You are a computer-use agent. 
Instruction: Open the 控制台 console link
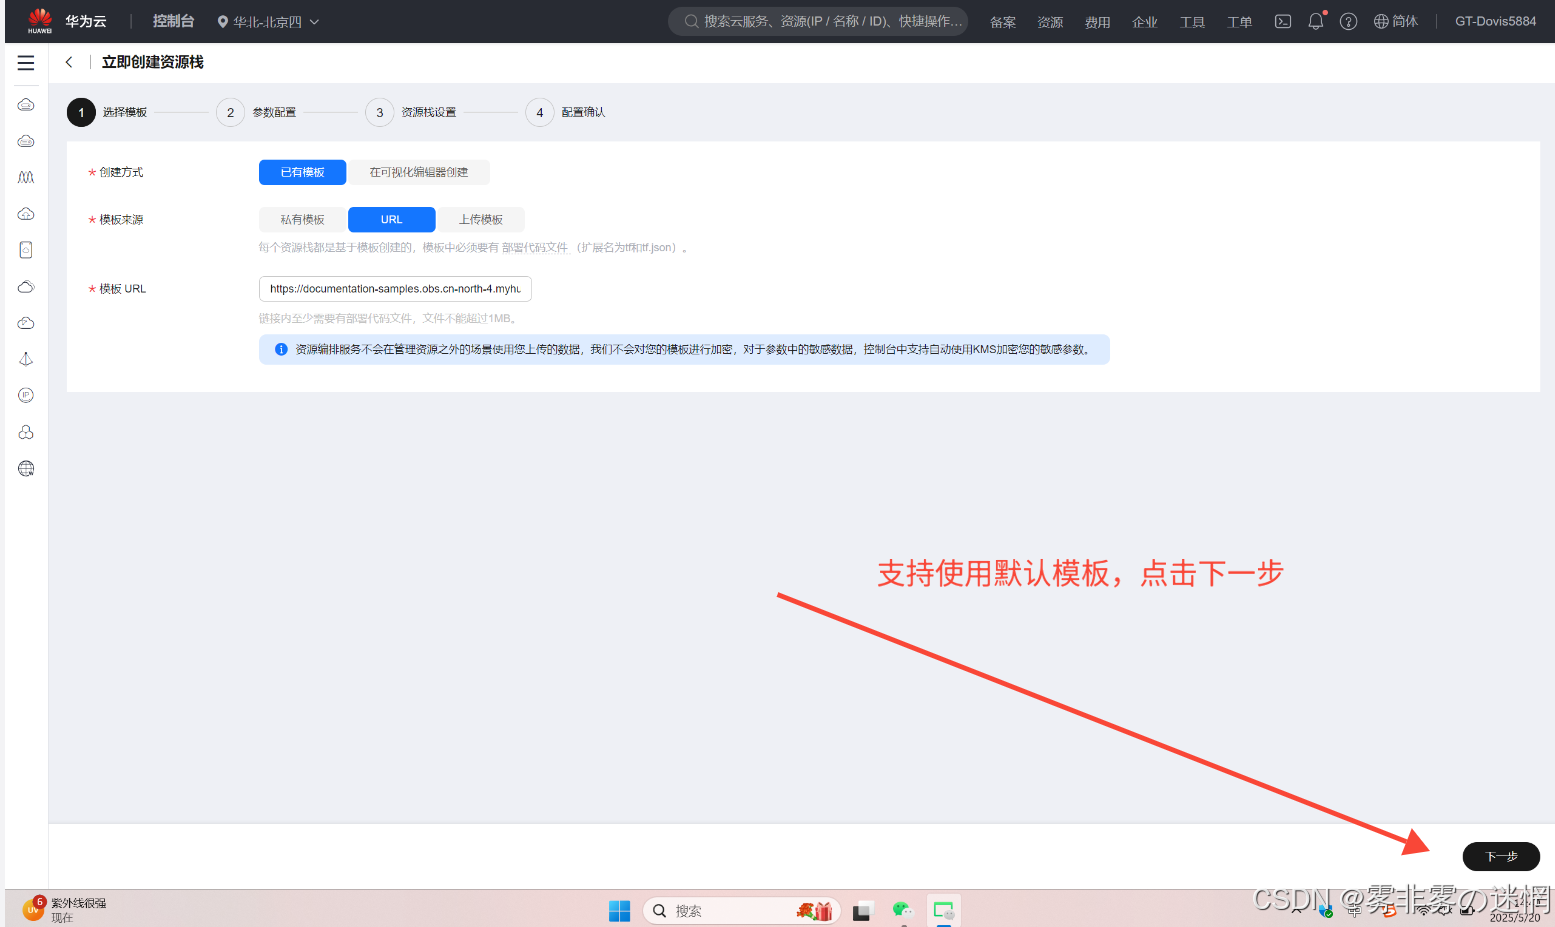click(173, 21)
